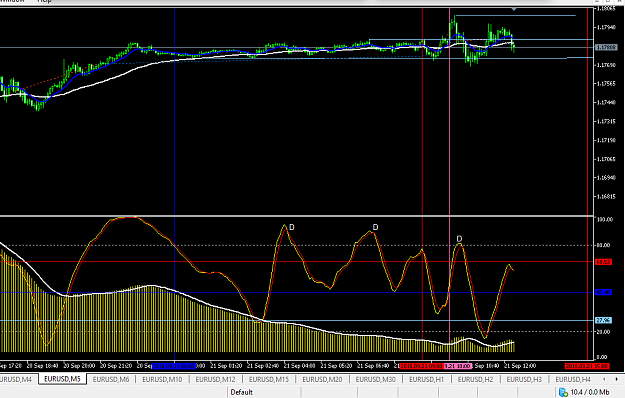Open the EURUSD,M30 chart tab
625x398 pixels.
375,379
